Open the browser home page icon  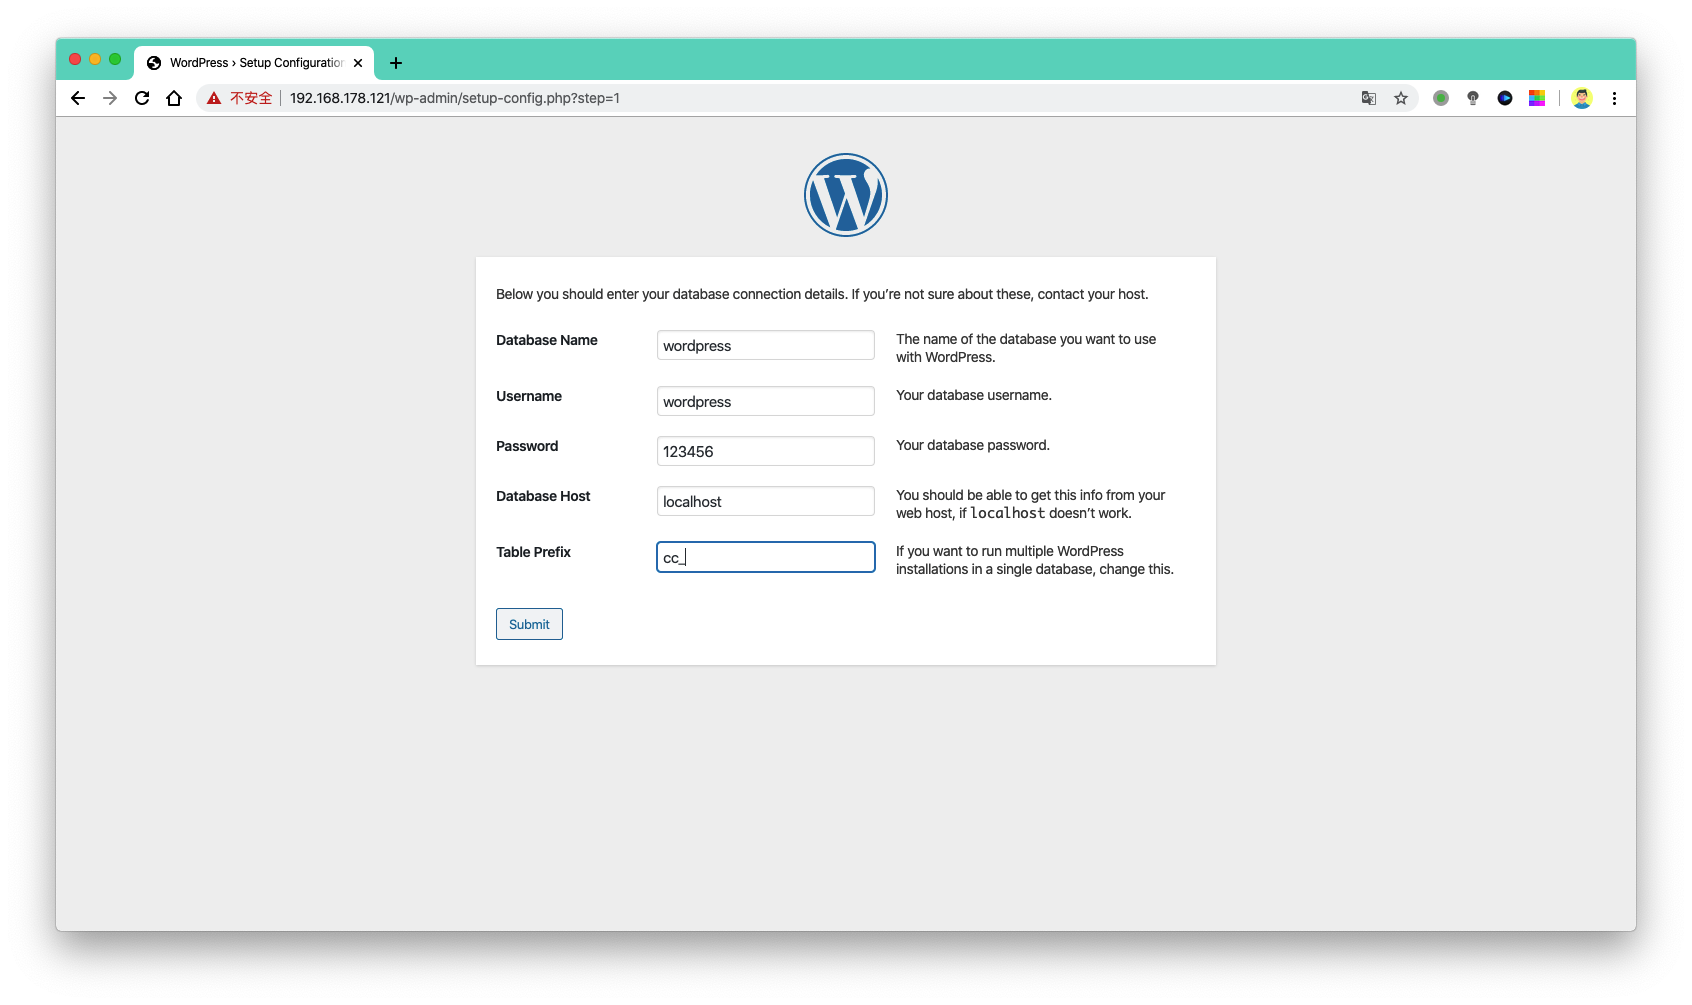(174, 98)
